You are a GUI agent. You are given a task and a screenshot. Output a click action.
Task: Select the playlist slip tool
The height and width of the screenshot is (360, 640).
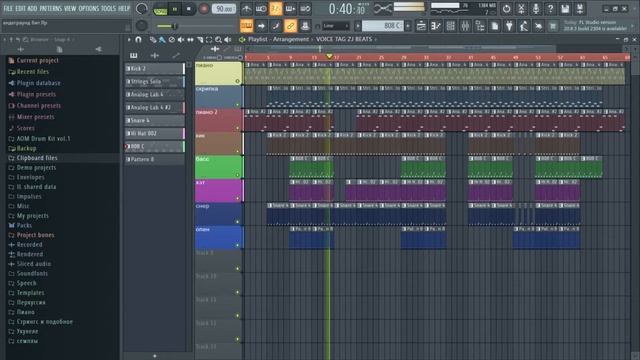pyautogui.click(x=190, y=40)
